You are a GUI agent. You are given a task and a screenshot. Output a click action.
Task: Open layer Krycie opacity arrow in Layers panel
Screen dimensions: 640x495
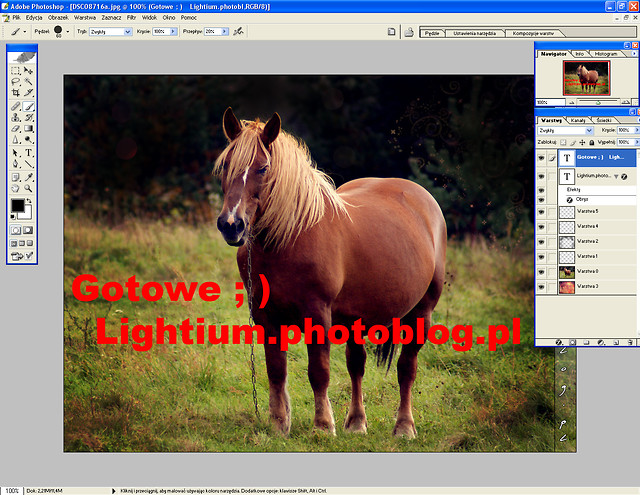(636, 130)
